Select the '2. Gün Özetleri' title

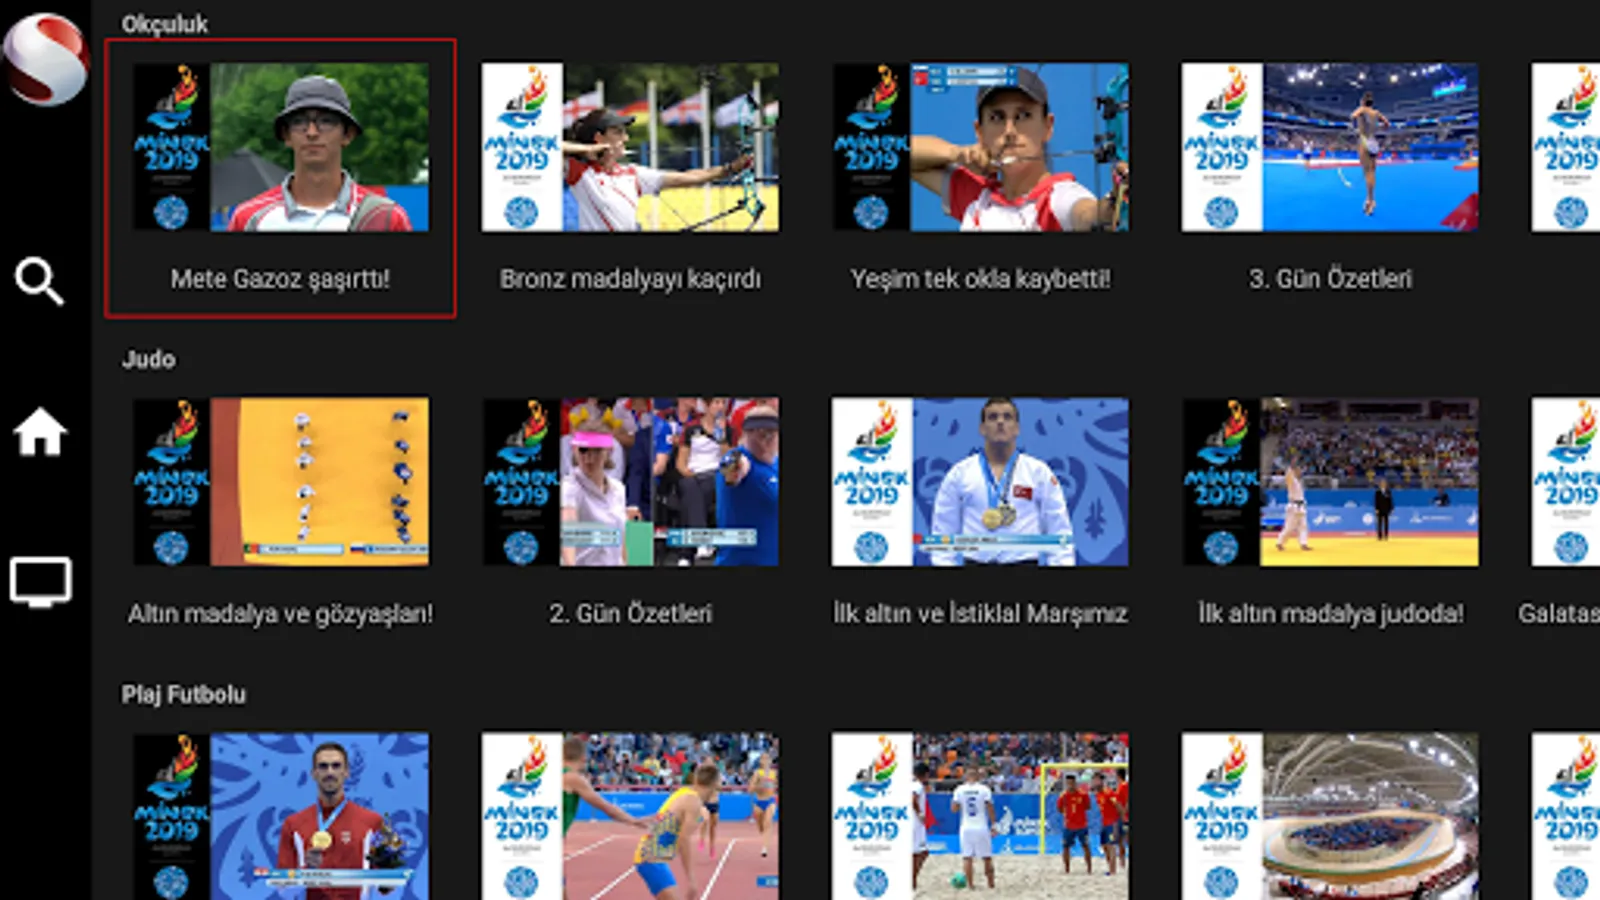[630, 614]
